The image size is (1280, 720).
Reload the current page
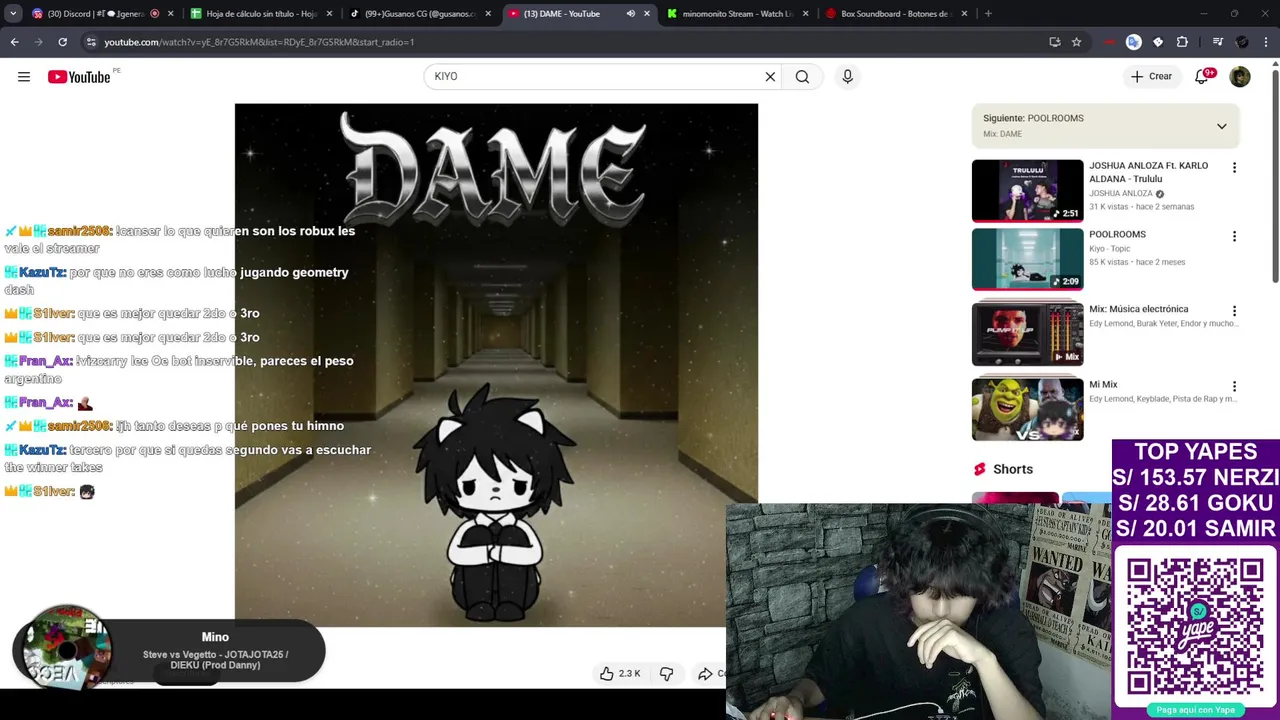62,42
